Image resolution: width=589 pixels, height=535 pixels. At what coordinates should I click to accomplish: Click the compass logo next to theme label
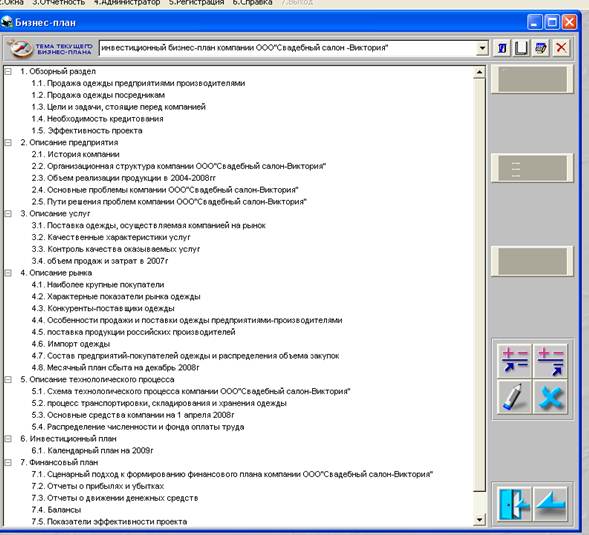pos(21,48)
